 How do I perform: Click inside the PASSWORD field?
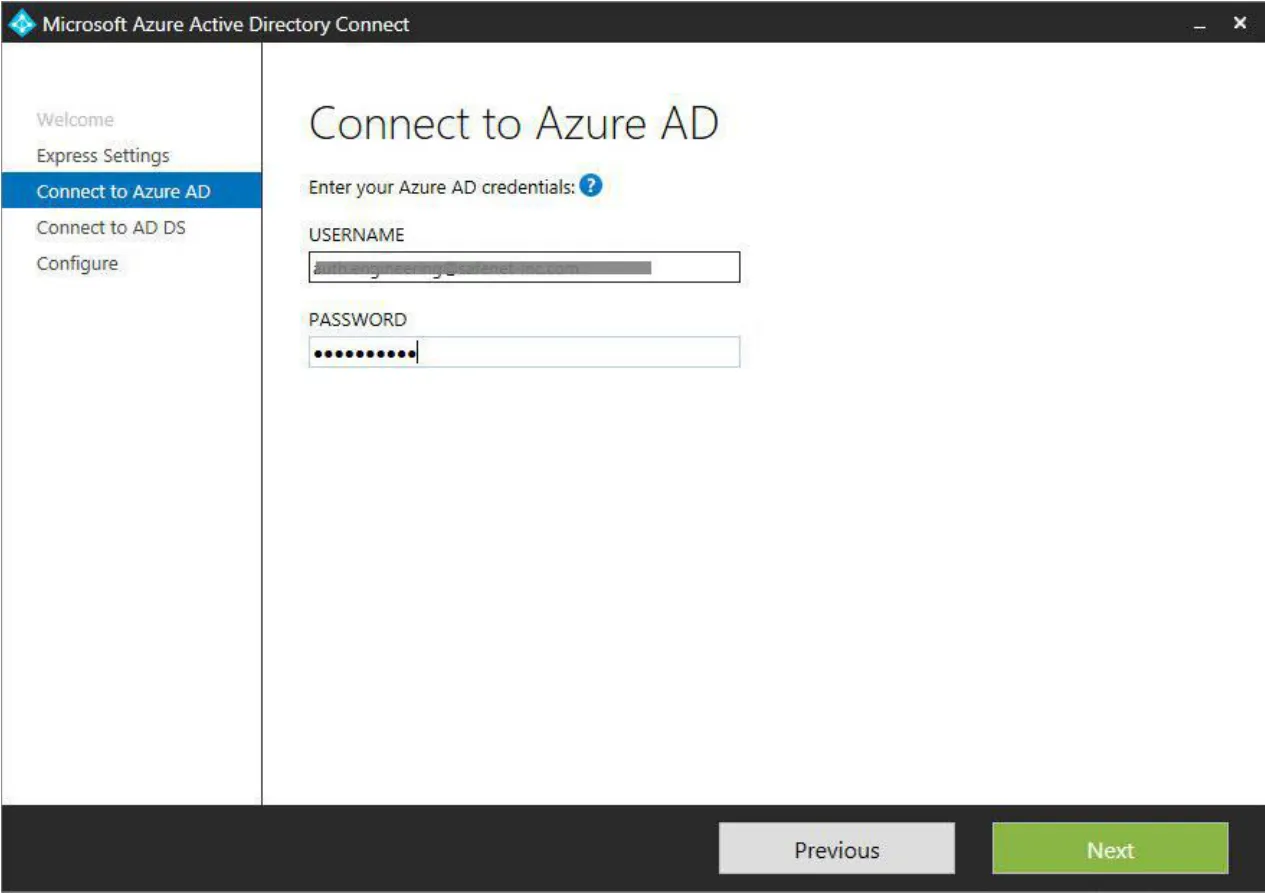[524, 352]
